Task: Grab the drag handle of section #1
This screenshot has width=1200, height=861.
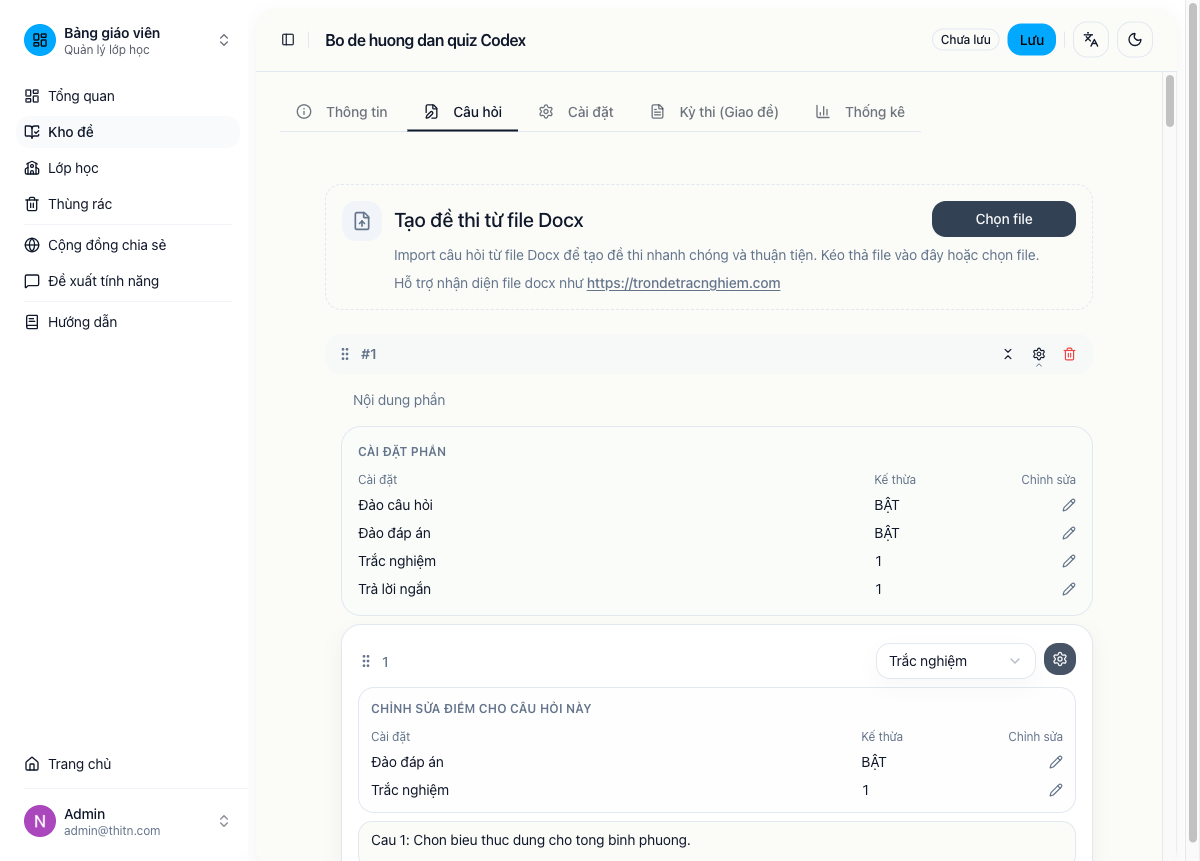Action: click(x=345, y=354)
